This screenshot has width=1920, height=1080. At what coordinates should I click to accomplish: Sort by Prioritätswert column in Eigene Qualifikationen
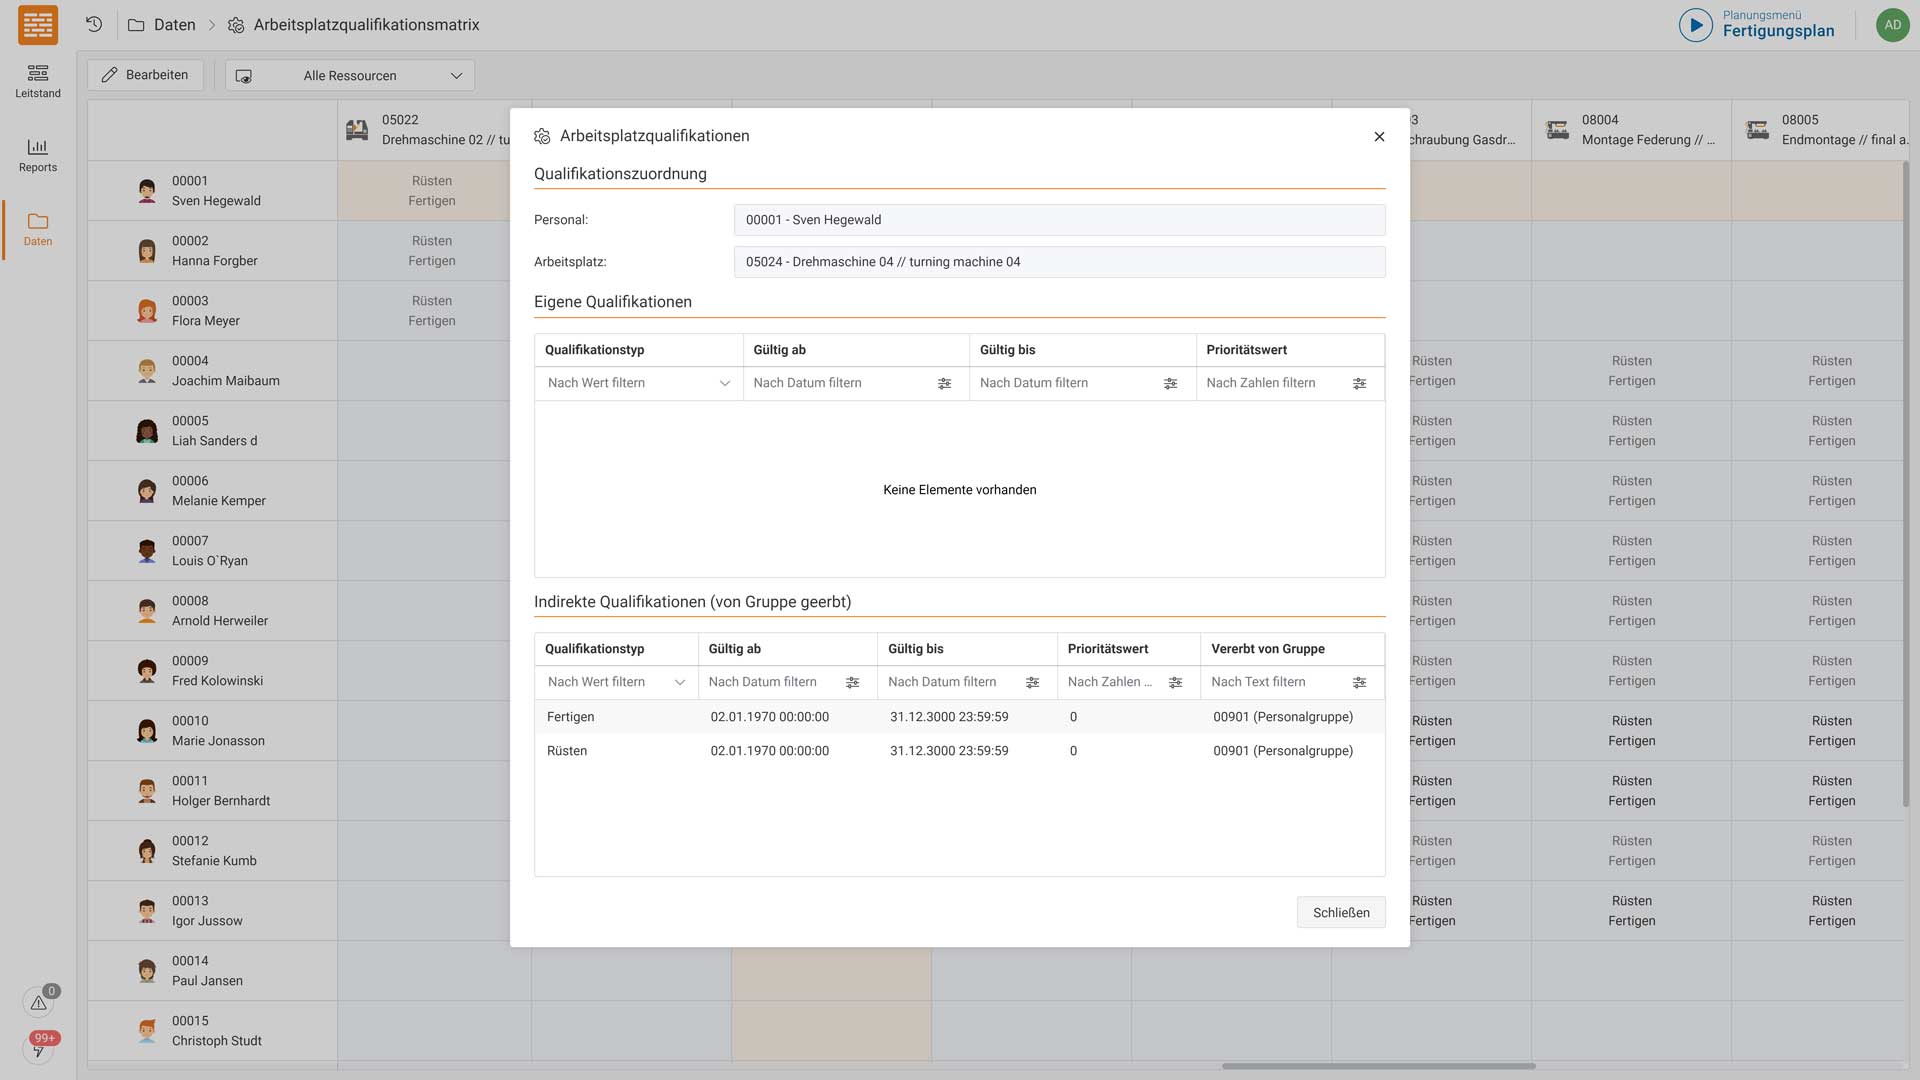click(x=1290, y=350)
